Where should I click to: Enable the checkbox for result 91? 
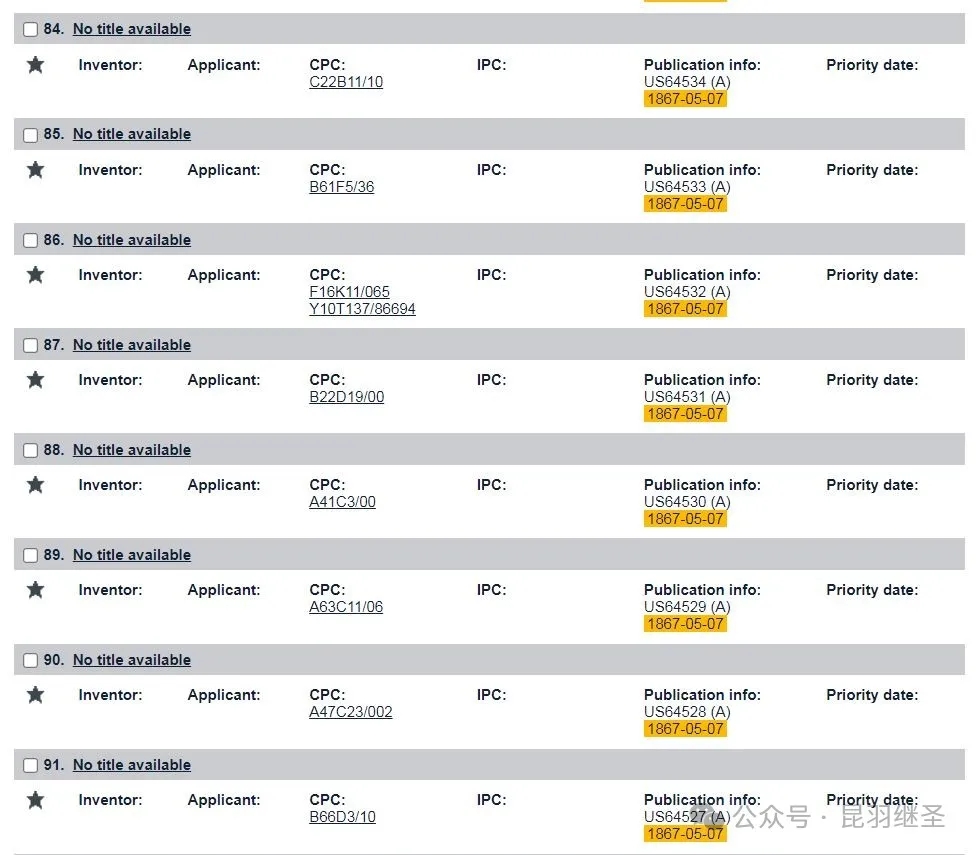tap(30, 765)
